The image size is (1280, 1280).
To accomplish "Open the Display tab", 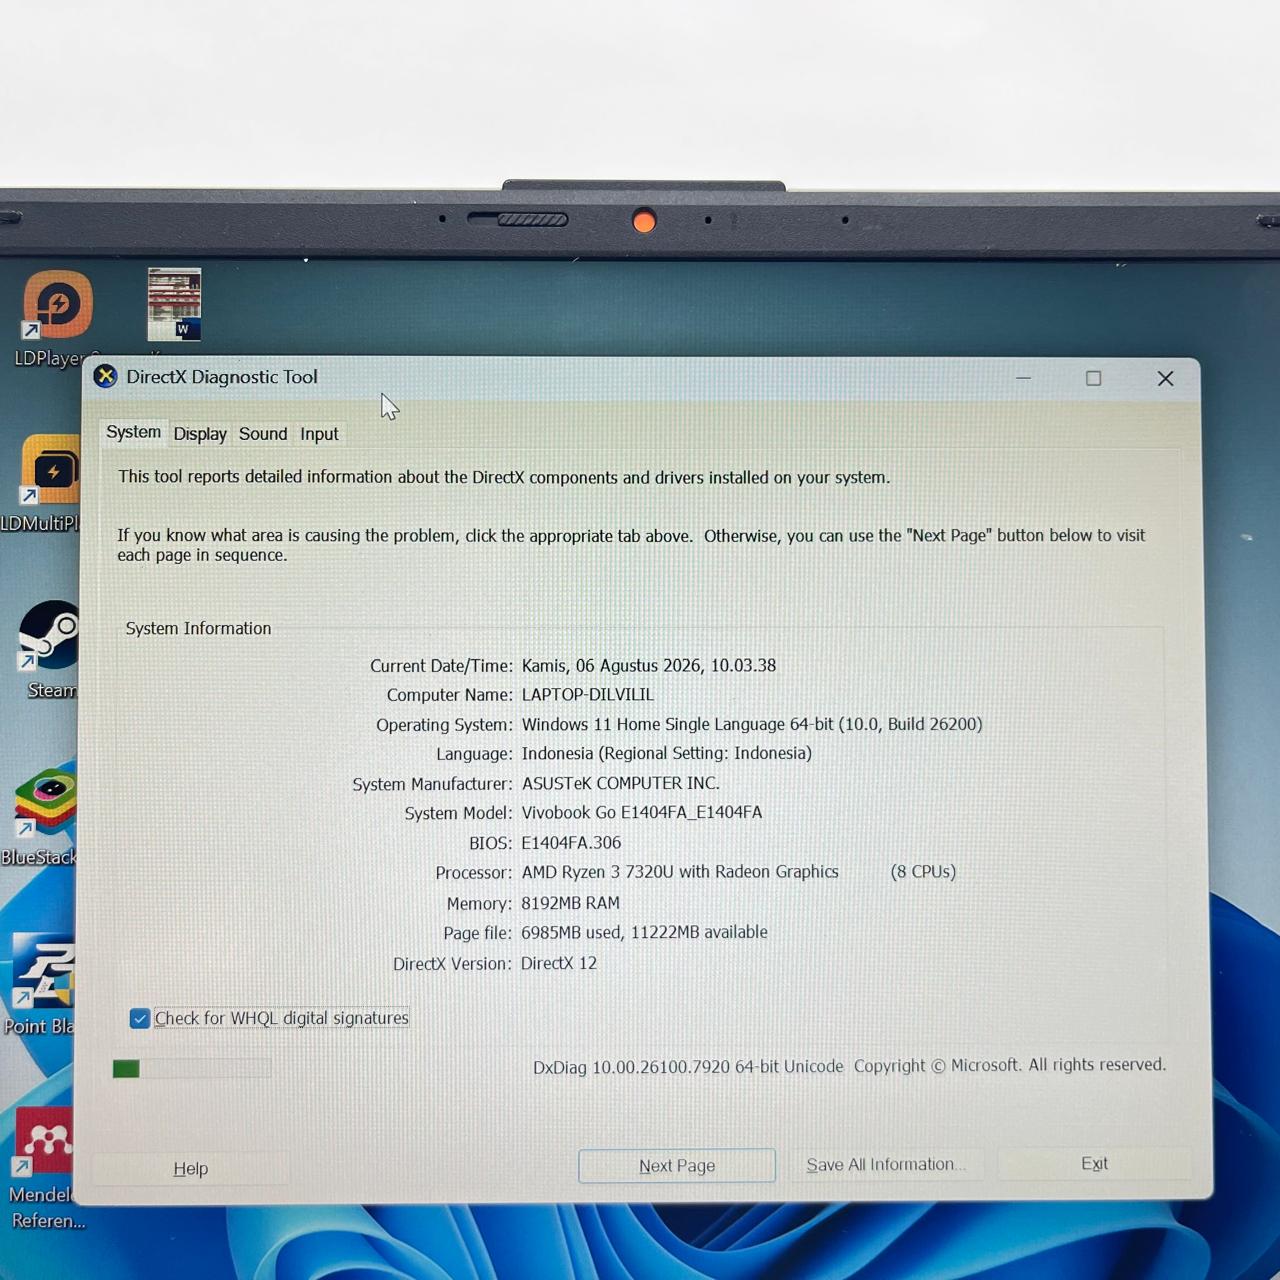I will (200, 434).
